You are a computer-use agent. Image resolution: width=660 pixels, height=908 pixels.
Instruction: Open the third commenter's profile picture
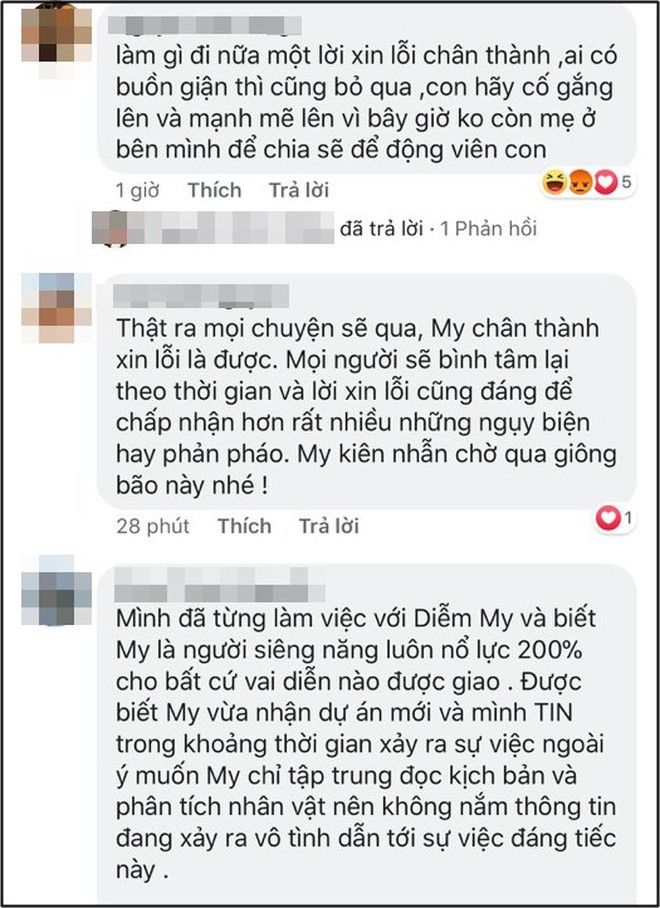point(56,590)
